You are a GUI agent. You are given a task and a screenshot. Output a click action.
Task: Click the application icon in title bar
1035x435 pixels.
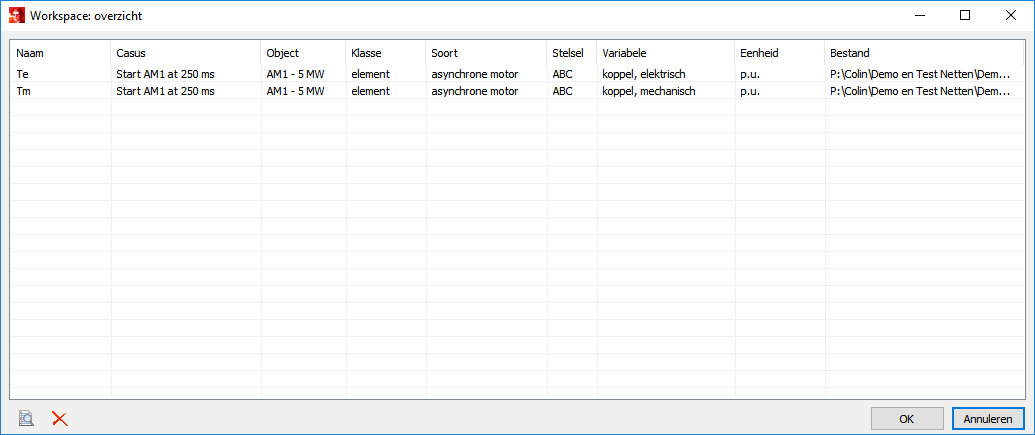pos(16,16)
